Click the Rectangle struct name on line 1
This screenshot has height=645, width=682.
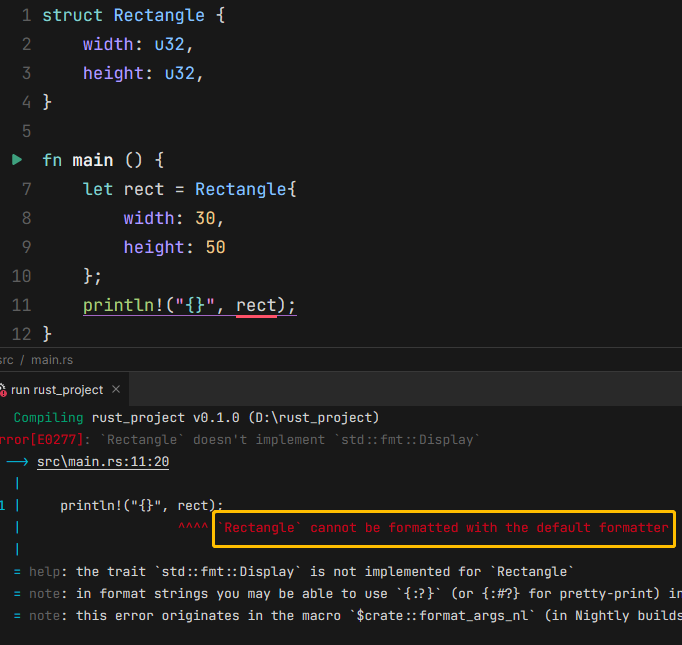point(159,16)
